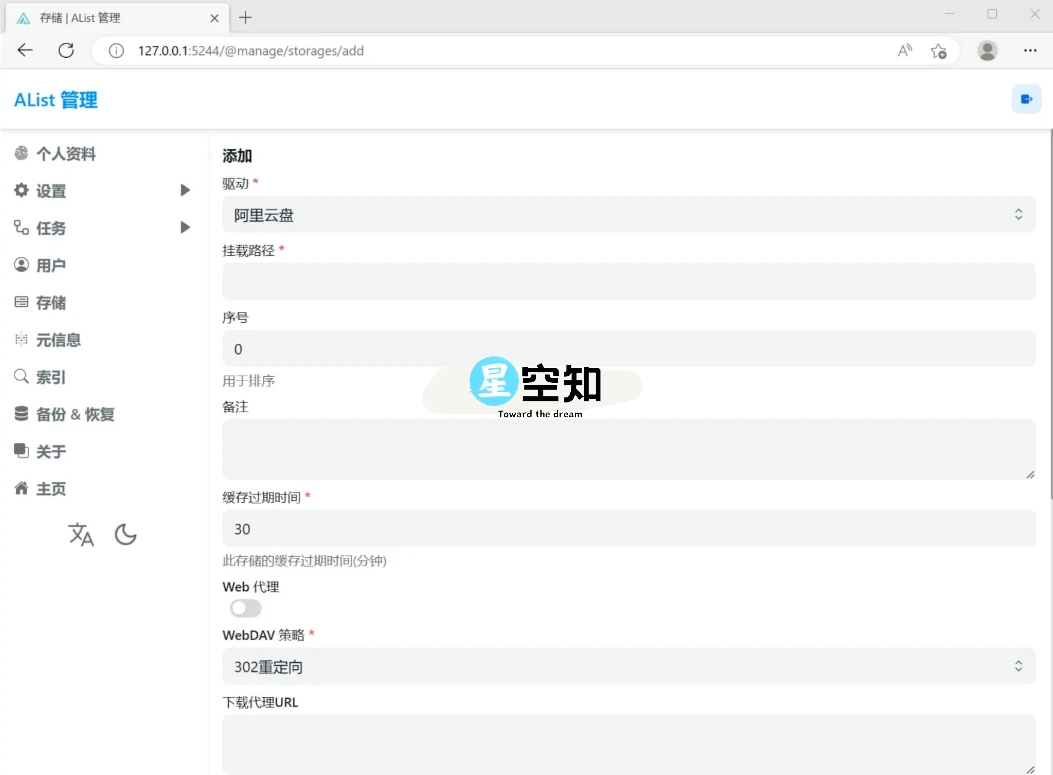The image size is (1053, 775).
Task: Open the 驱动 driver dropdown
Action: point(629,213)
